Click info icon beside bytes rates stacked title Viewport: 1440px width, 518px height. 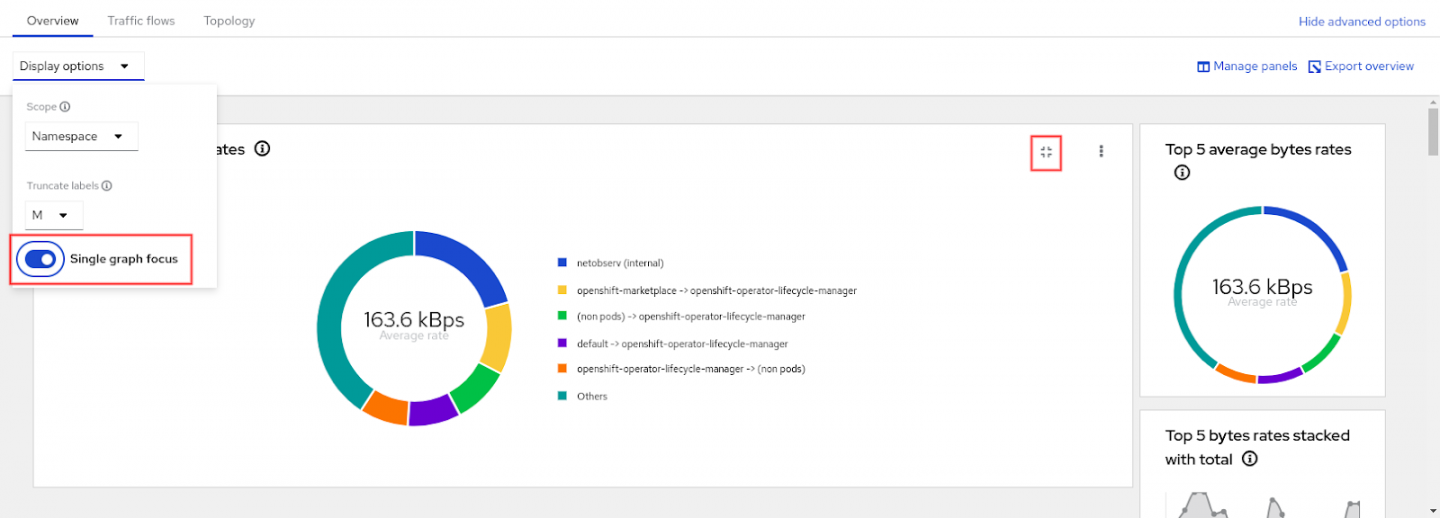pos(1249,459)
